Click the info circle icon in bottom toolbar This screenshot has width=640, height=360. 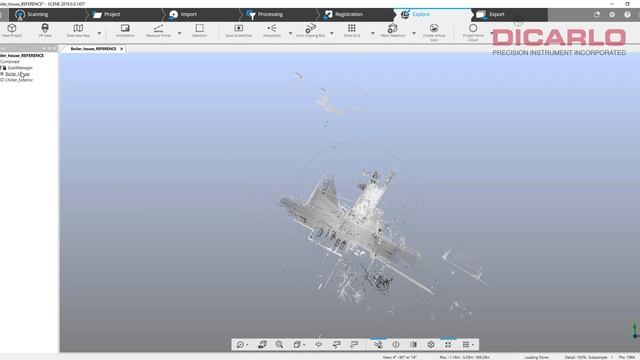click(396, 344)
